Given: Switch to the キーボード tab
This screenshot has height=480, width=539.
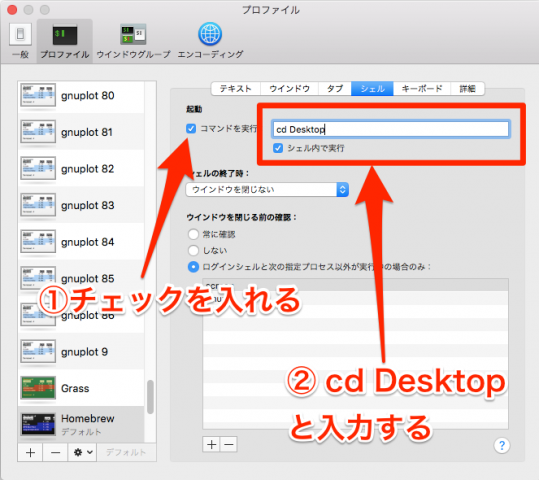Looking at the screenshot, I should tap(422, 89).
